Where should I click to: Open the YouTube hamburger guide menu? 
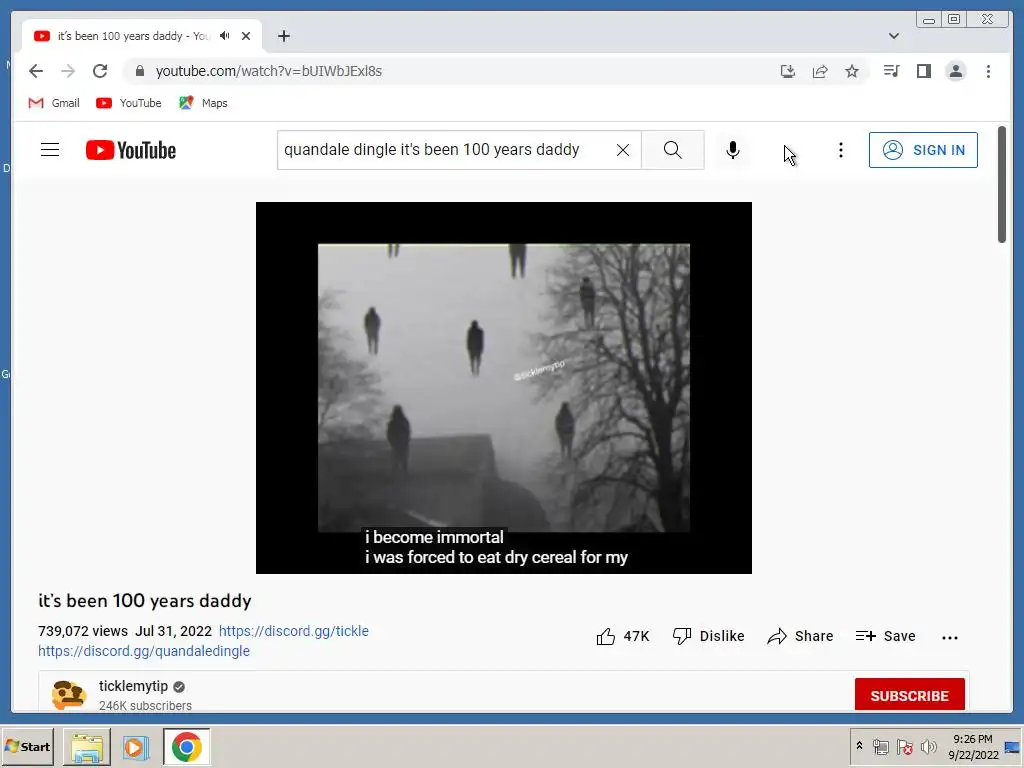[50, 150]
